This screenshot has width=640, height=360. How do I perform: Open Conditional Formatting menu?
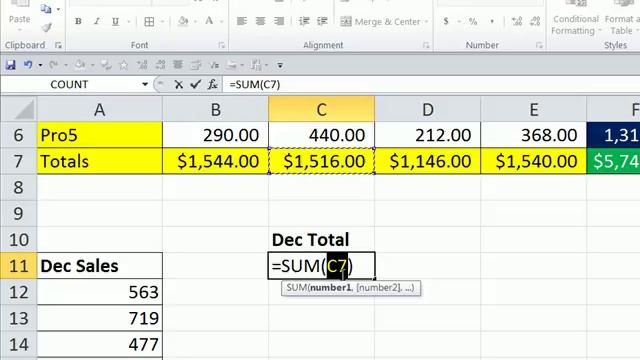click(576, 19)
